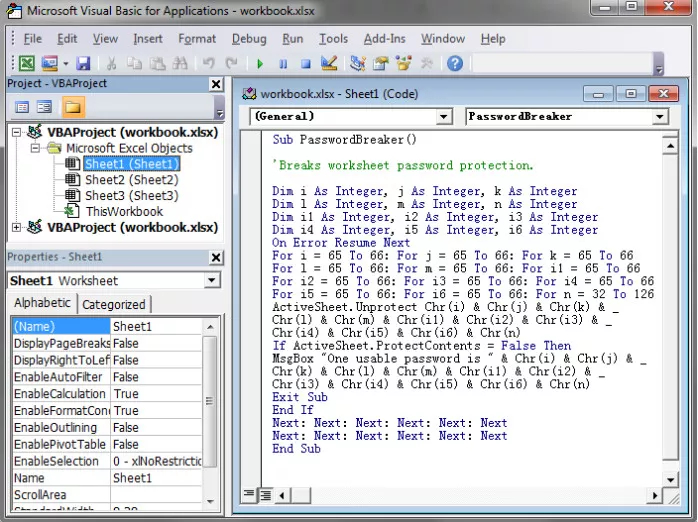This screenshot has width=698, height=522.
Task: Switch to the Categorized properties tab
Action: (113, 305)
